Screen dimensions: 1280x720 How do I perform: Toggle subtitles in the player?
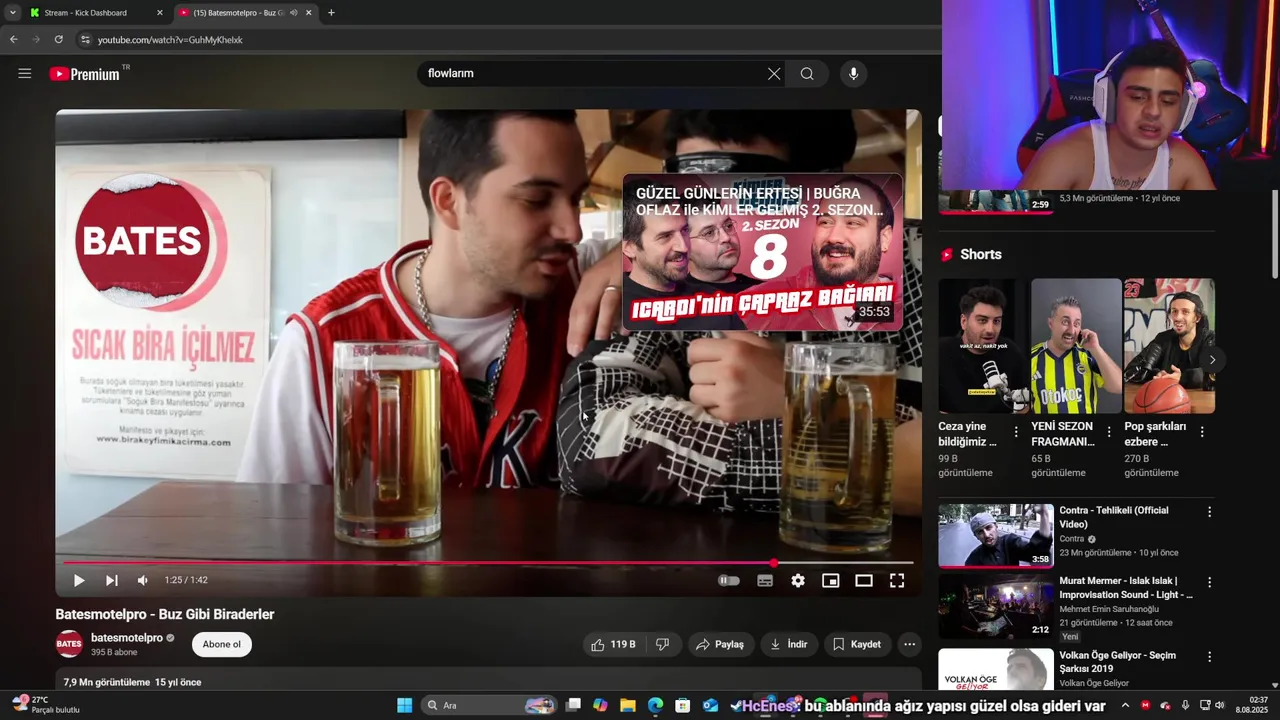click(x=765, y=580)
